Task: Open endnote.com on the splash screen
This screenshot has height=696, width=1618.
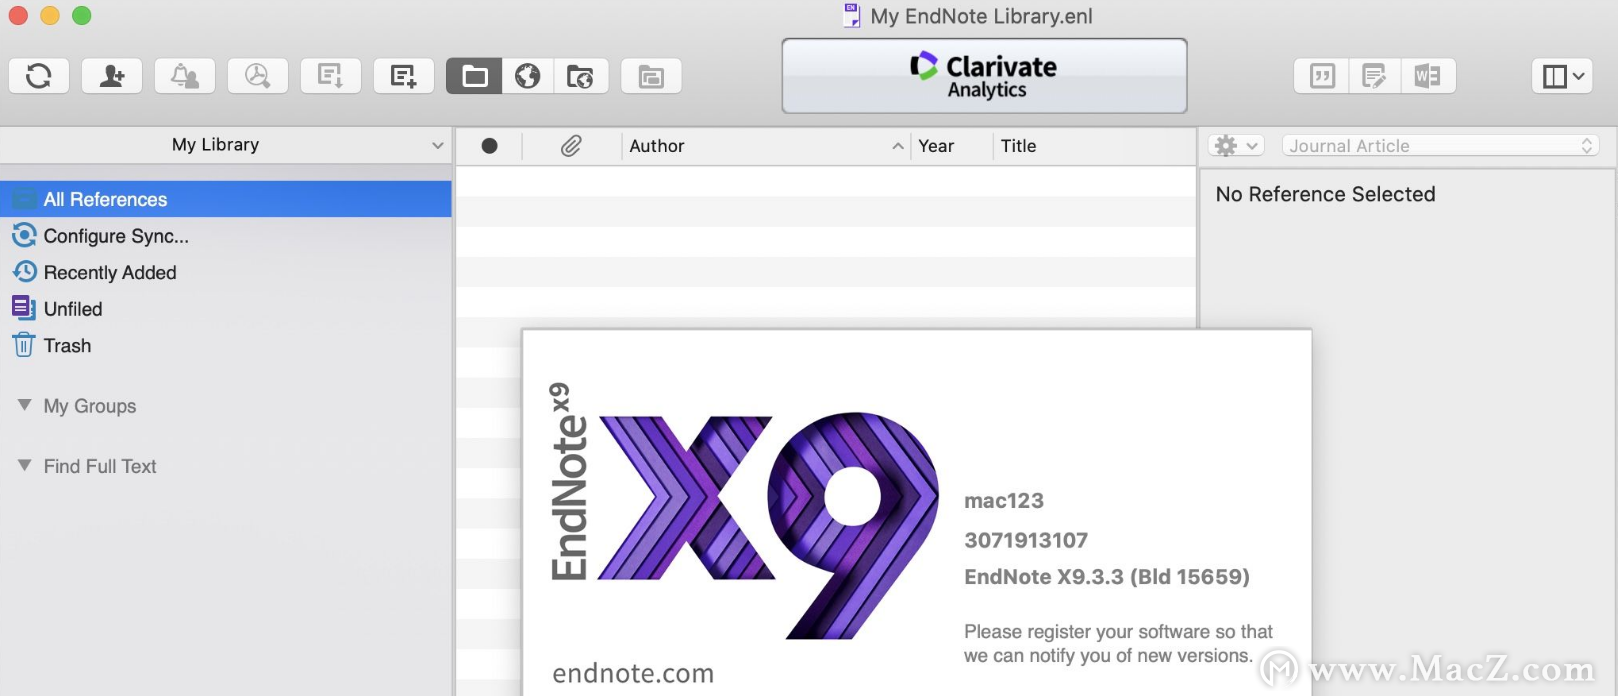Action: click(633, 674)
